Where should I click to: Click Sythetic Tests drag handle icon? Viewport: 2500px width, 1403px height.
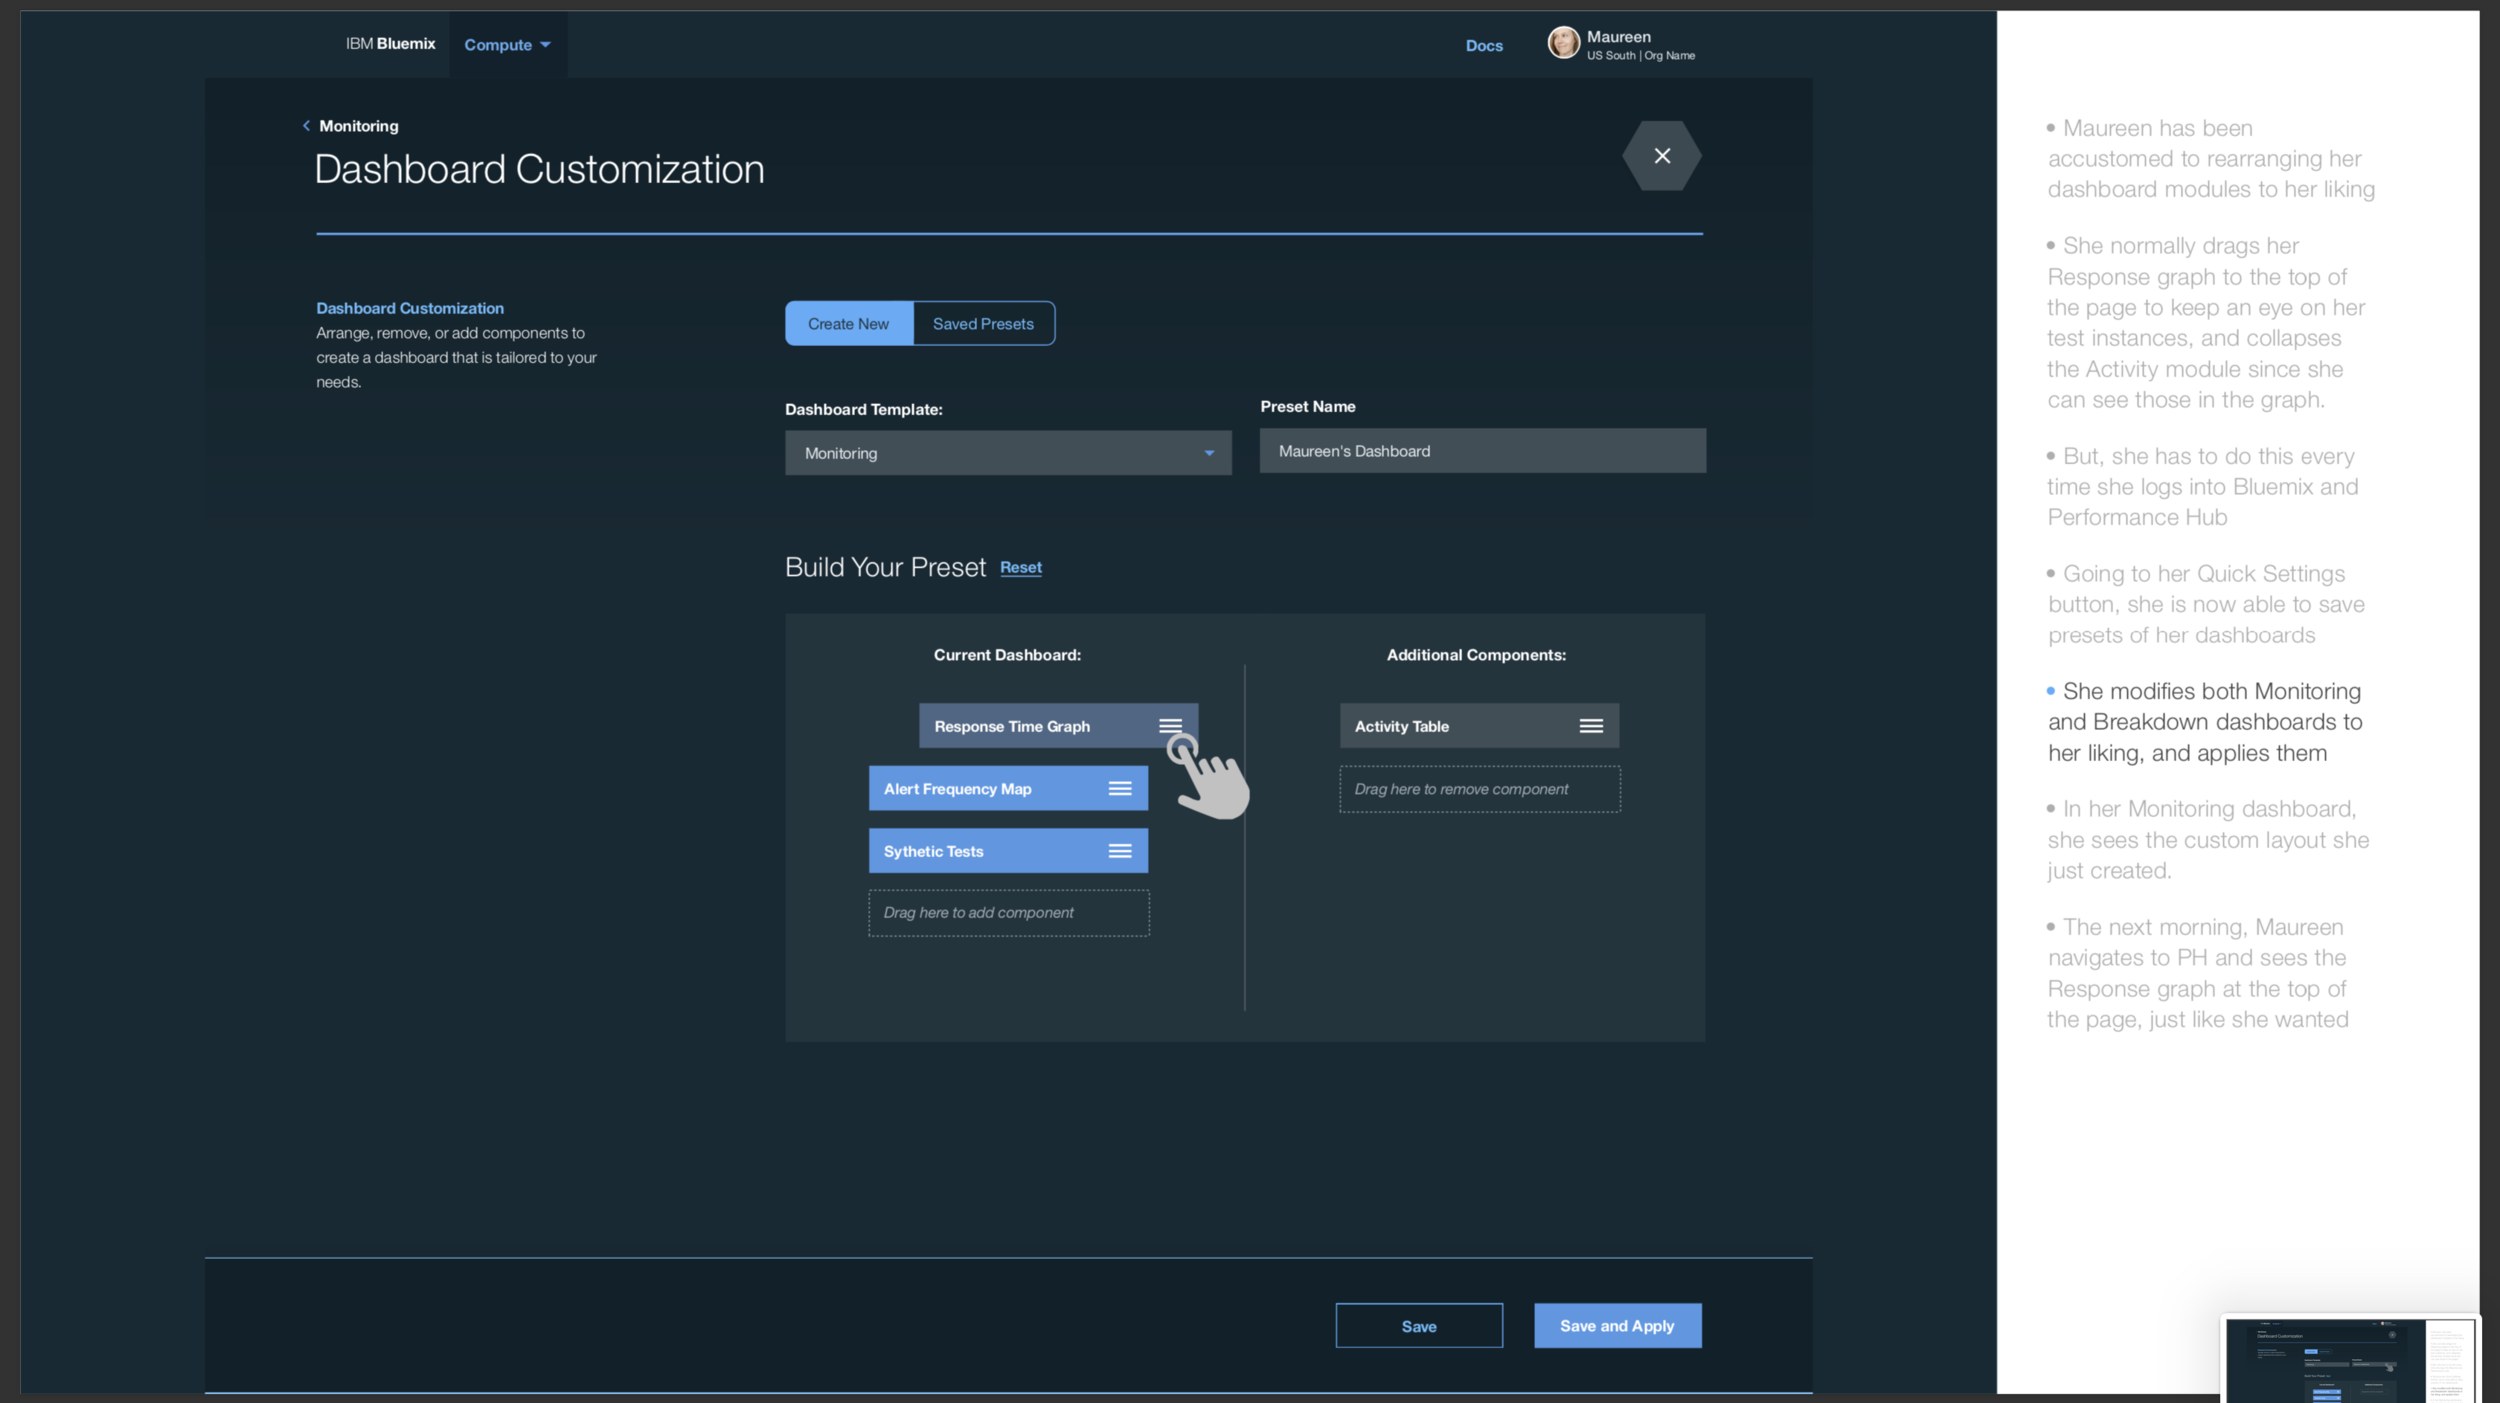coord(1119,851)
